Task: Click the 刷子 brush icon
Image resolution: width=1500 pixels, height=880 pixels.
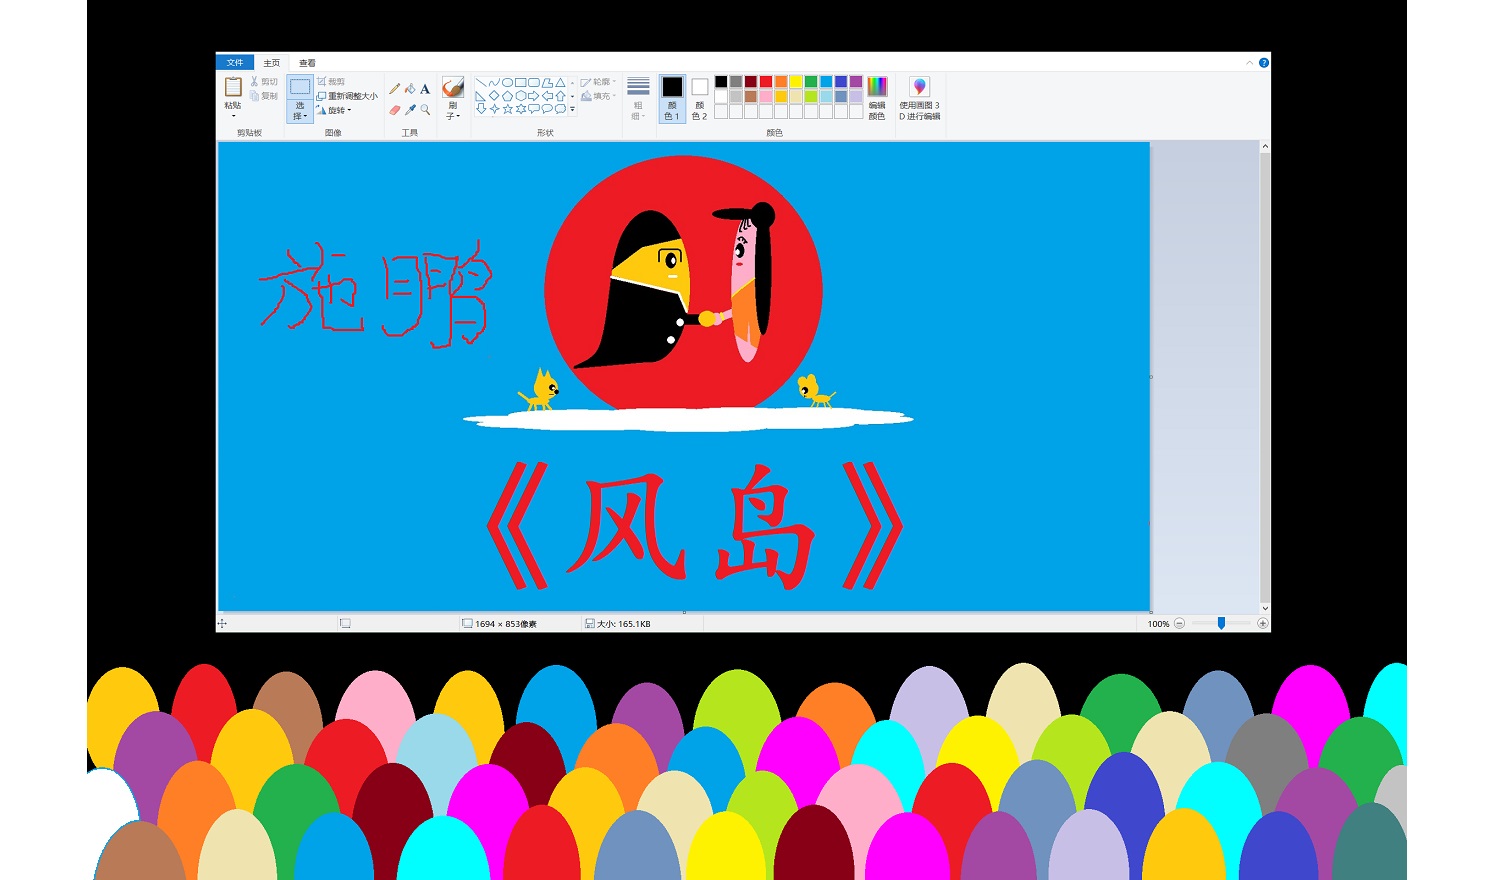Action: 453,88
